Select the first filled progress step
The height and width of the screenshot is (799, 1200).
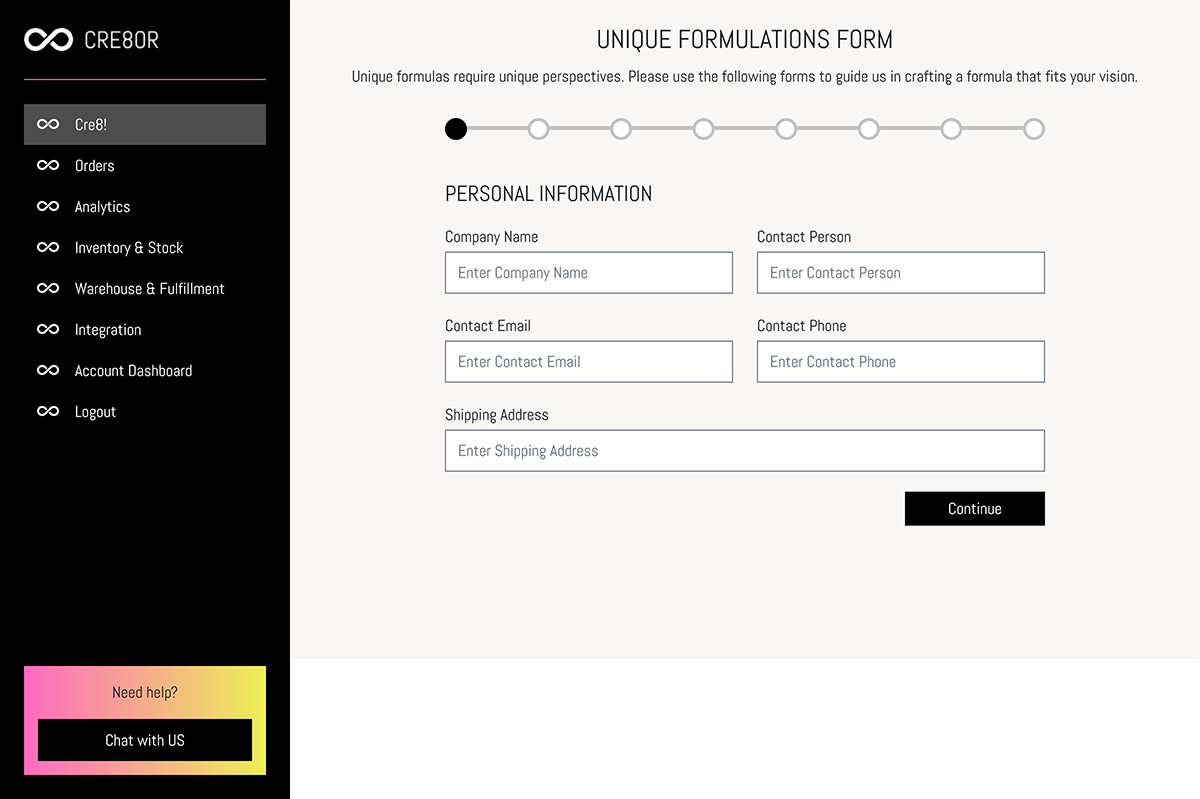[456, 129]
